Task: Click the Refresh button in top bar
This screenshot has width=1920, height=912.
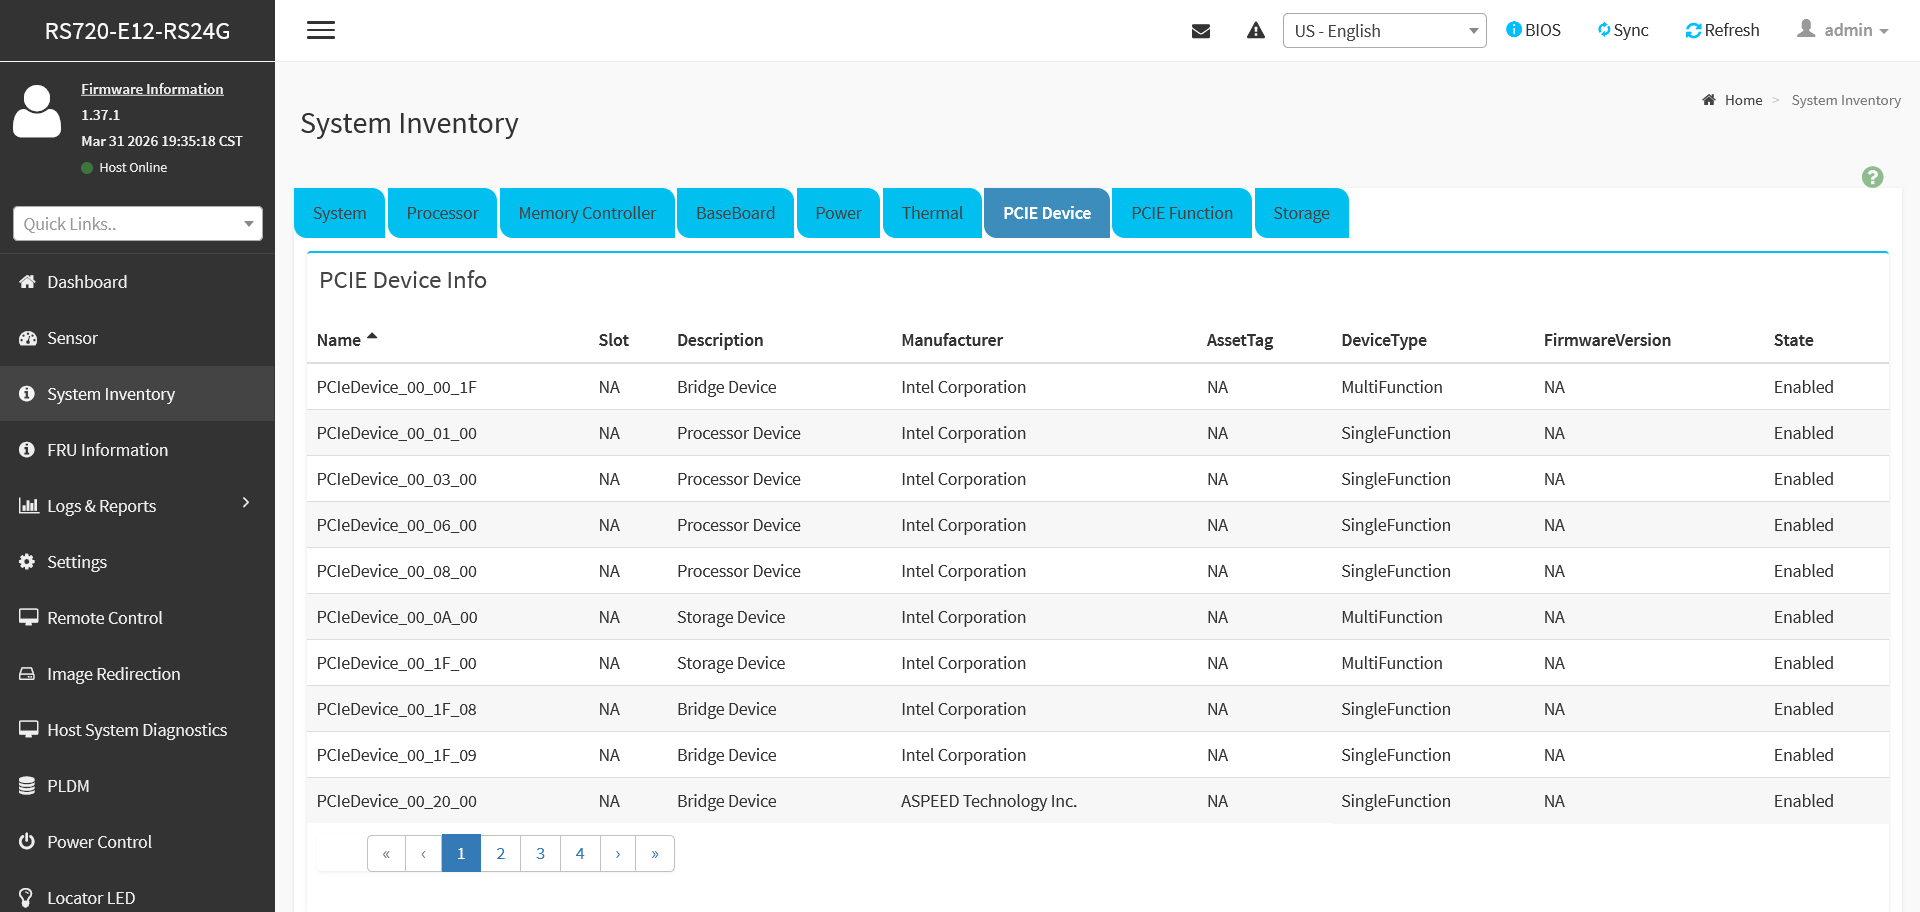Action: [x=1722, y=30]
